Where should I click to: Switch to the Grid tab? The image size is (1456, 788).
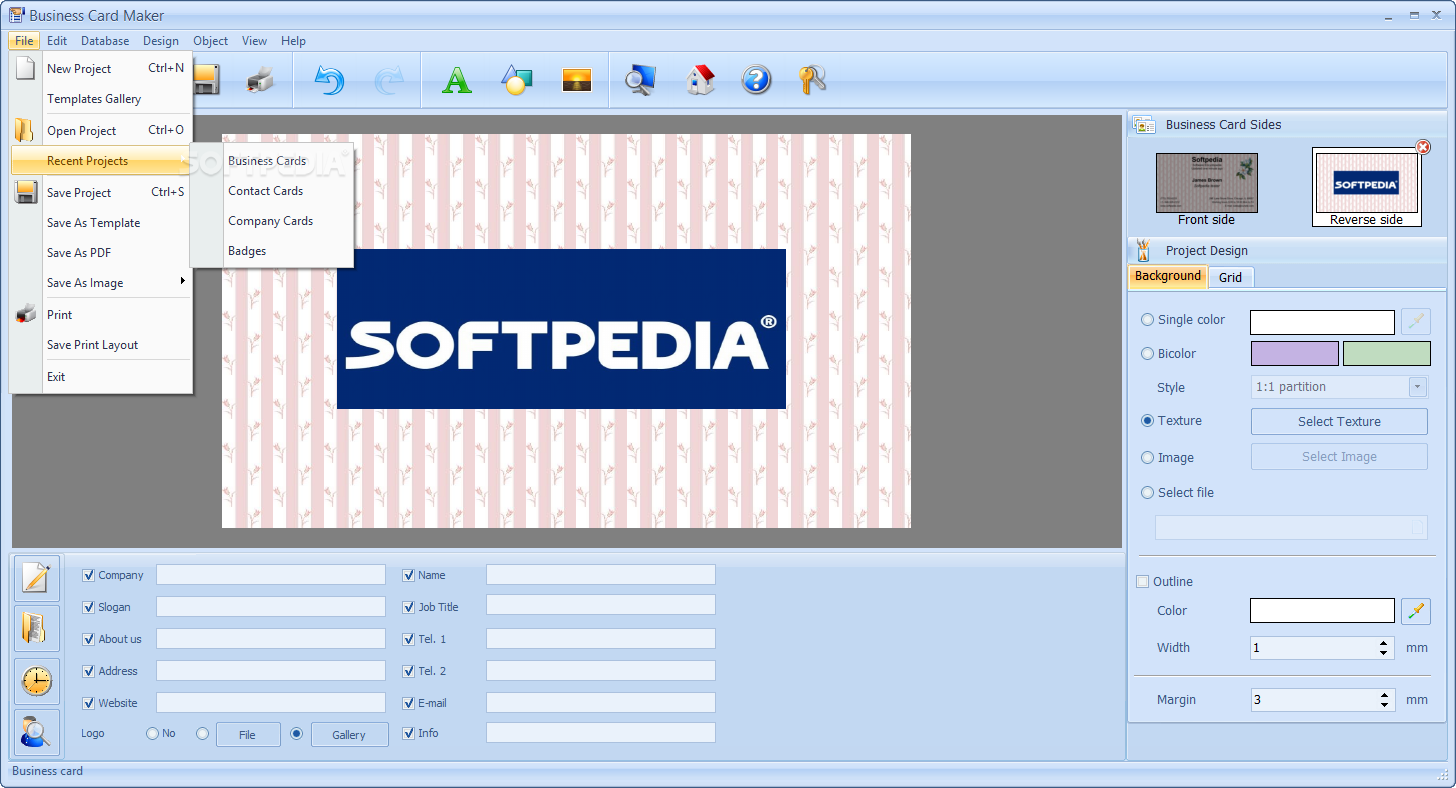(x=1230, y=277)
